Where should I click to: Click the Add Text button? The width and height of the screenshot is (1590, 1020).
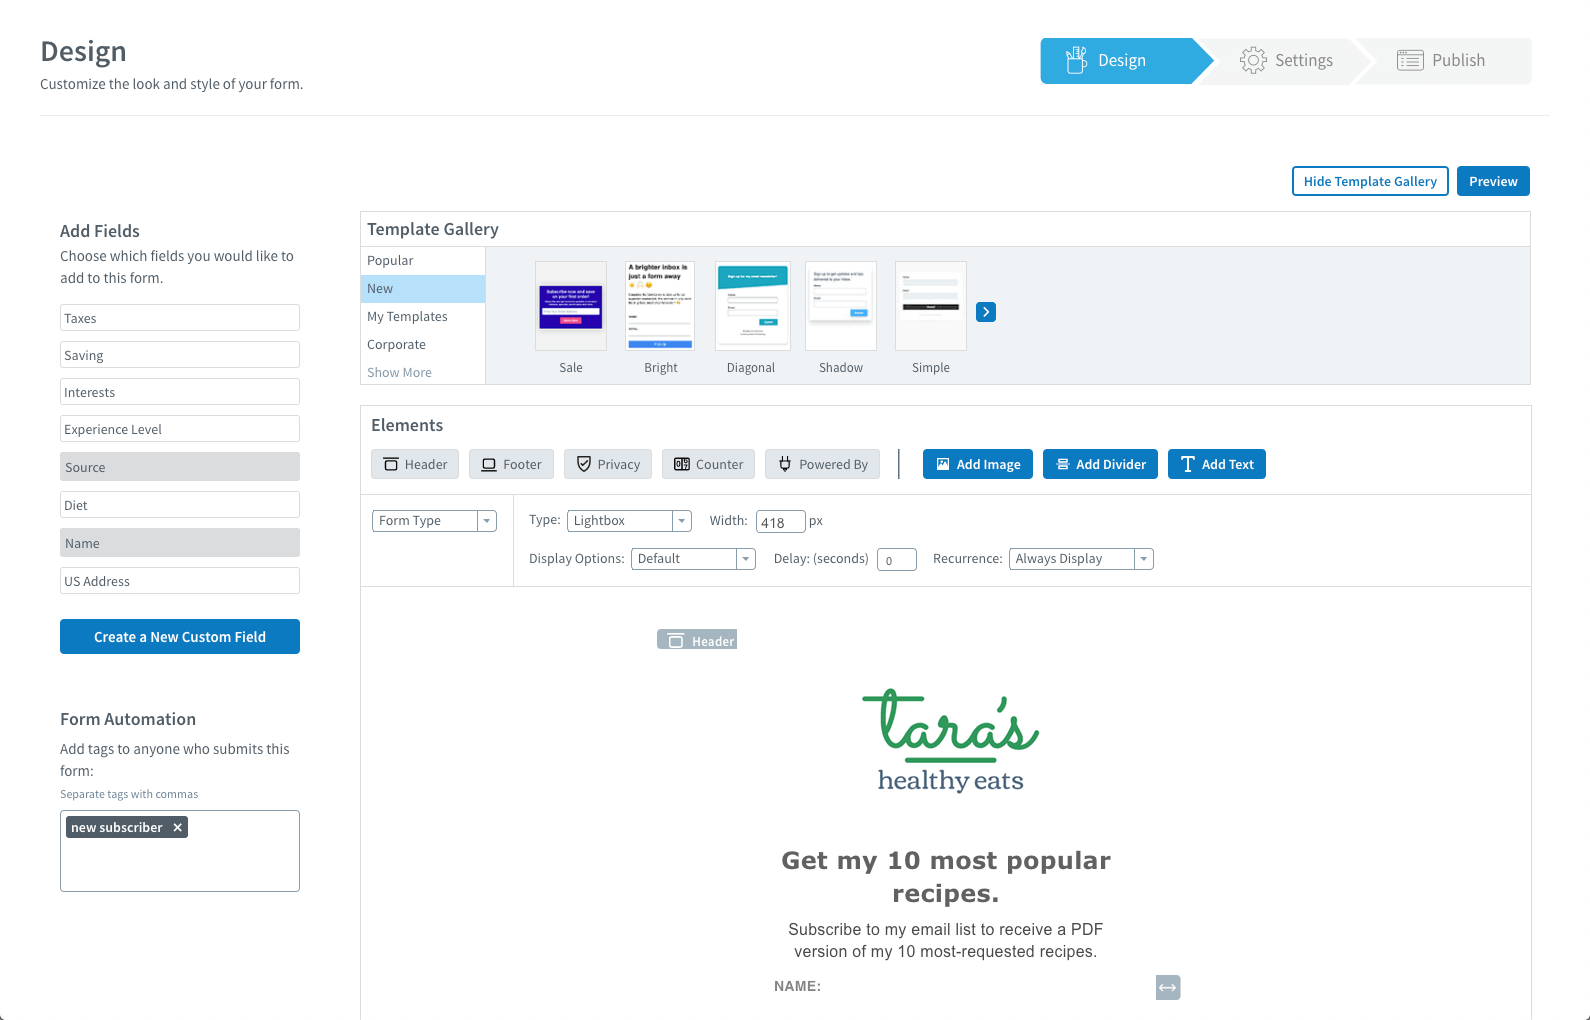pyautogui.click(x=1217, y=464)
